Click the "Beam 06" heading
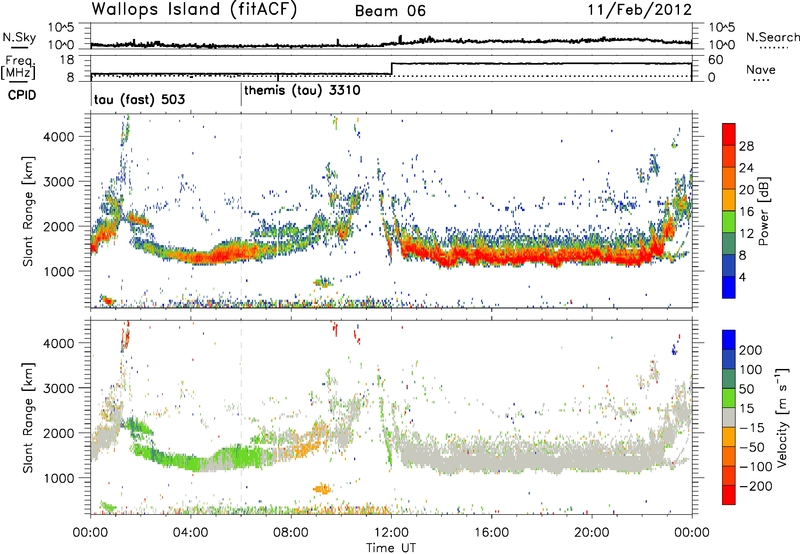 390,11
